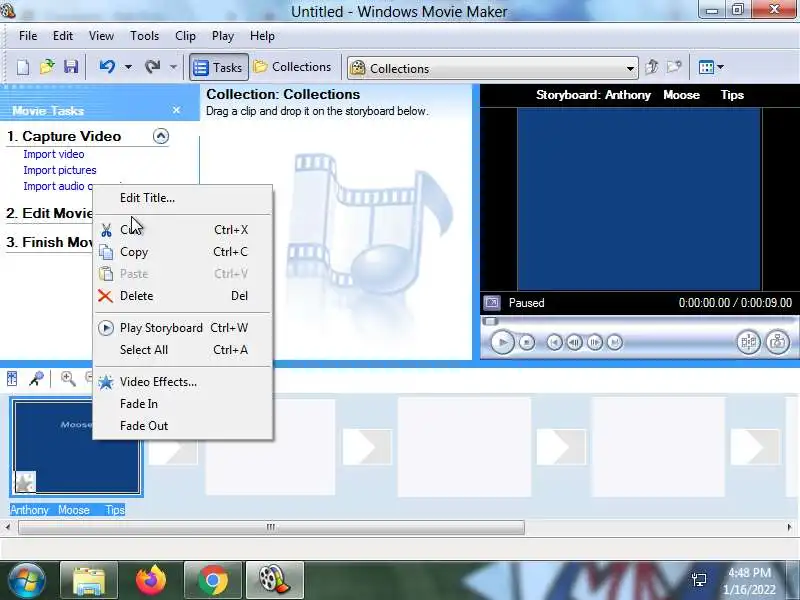Zoom in the timeline with magnifier
Image resolution: width=800 pixels, height=600 pixels.
pos(68,379)
